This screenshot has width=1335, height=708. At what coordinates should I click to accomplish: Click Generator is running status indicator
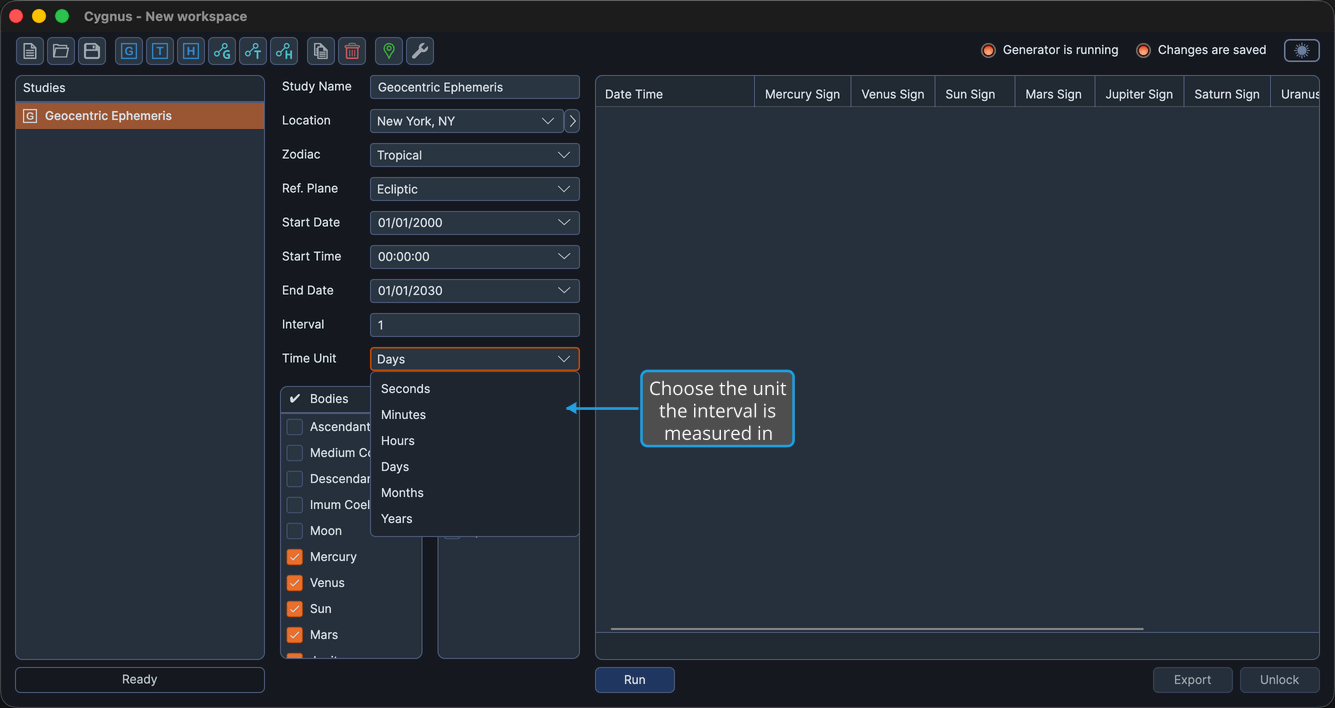[1049, 50]
